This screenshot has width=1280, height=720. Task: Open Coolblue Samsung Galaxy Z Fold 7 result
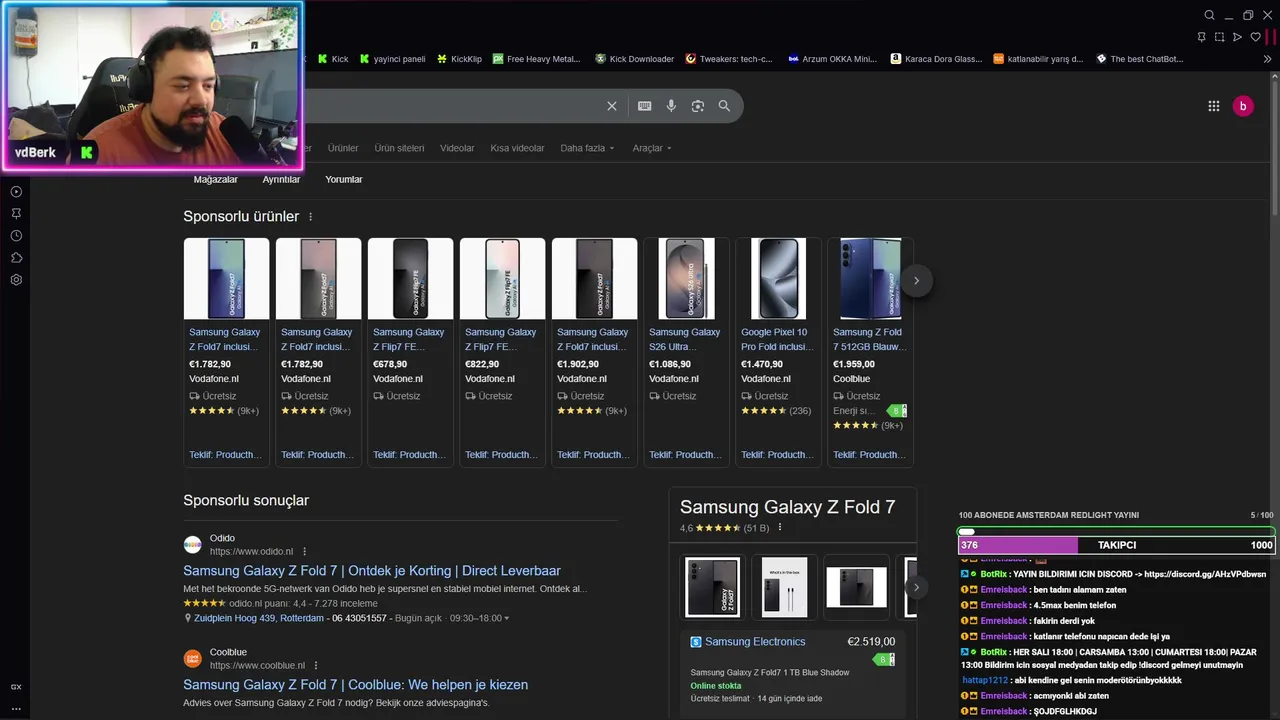(x=355, y=685)
